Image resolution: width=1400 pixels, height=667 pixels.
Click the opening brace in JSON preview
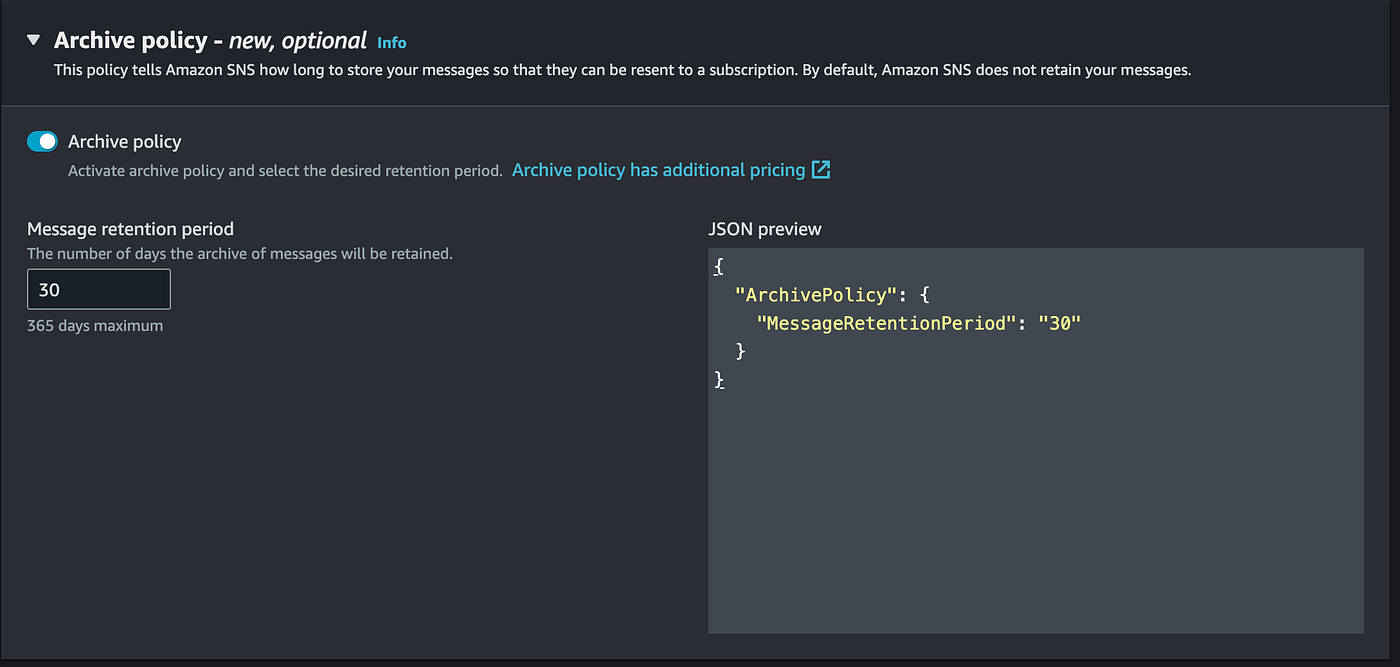click(718, 267)
